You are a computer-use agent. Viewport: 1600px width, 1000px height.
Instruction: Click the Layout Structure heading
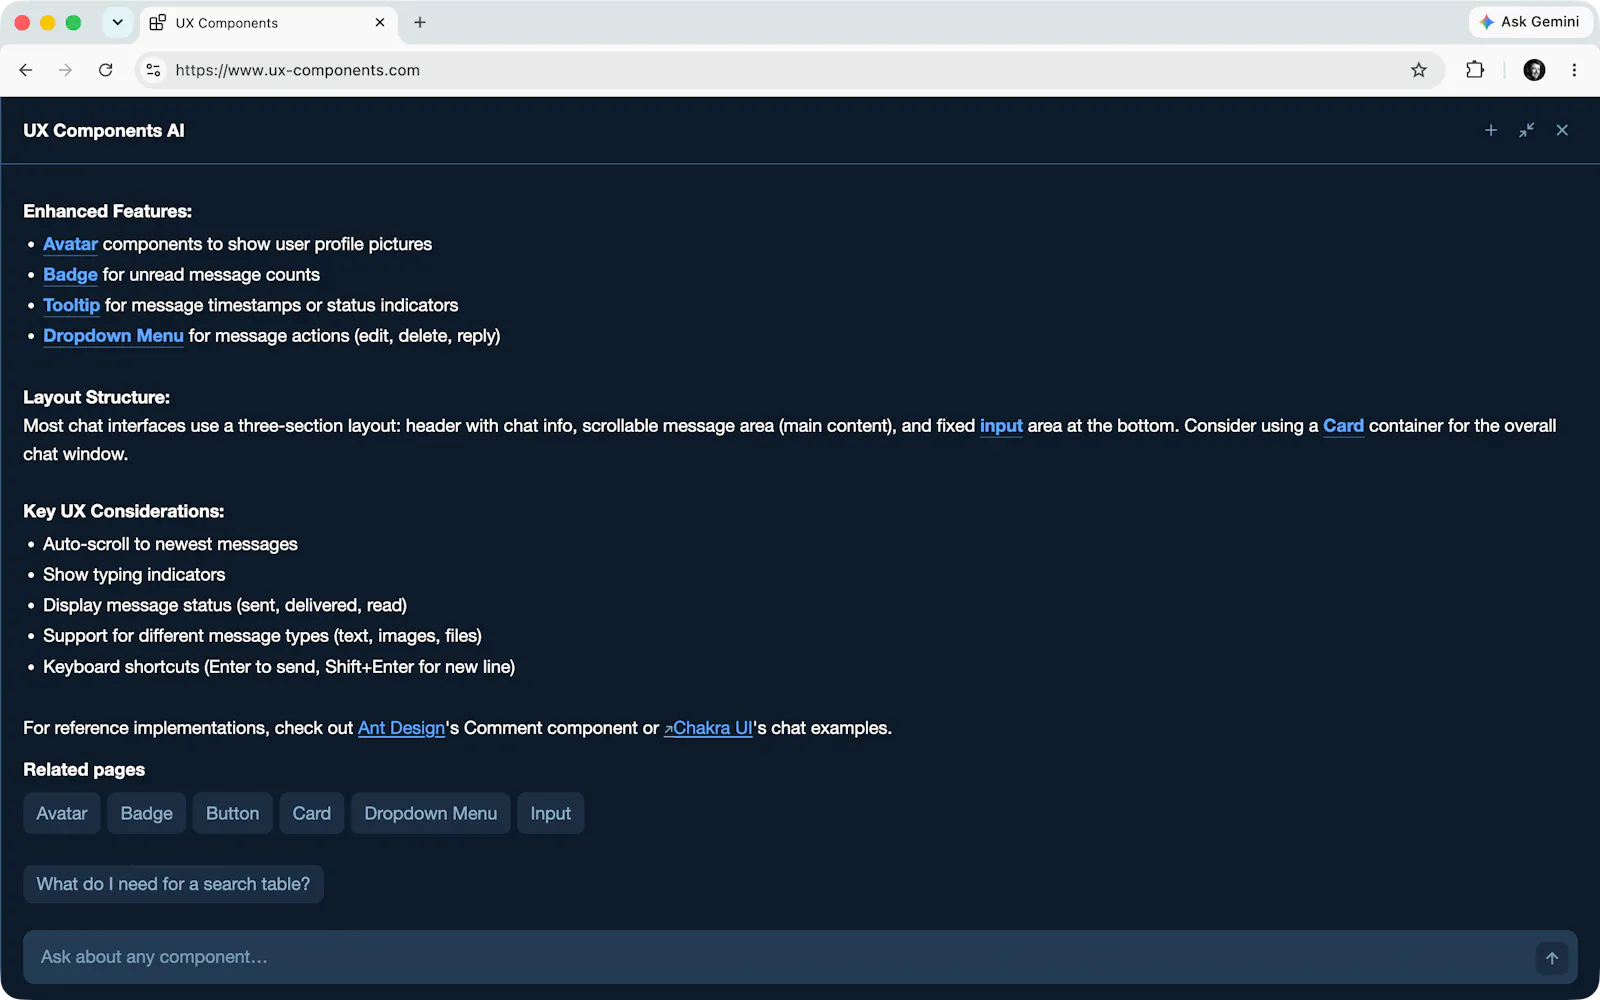[97, 397]
